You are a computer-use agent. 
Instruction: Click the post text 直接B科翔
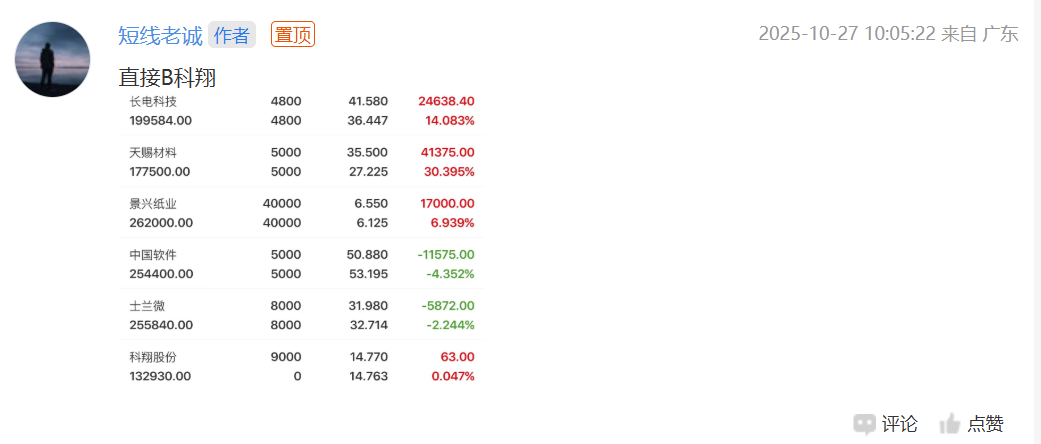pos(168,77)
